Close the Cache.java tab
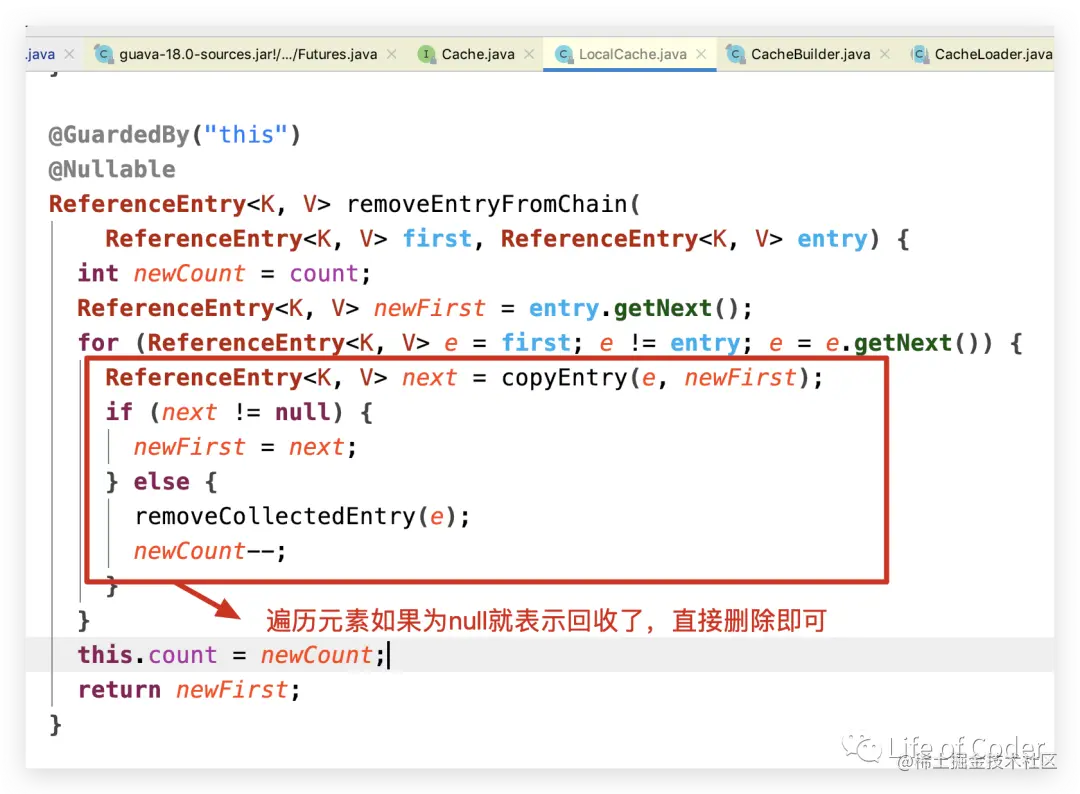1080x794 pixels. [529, 54]
